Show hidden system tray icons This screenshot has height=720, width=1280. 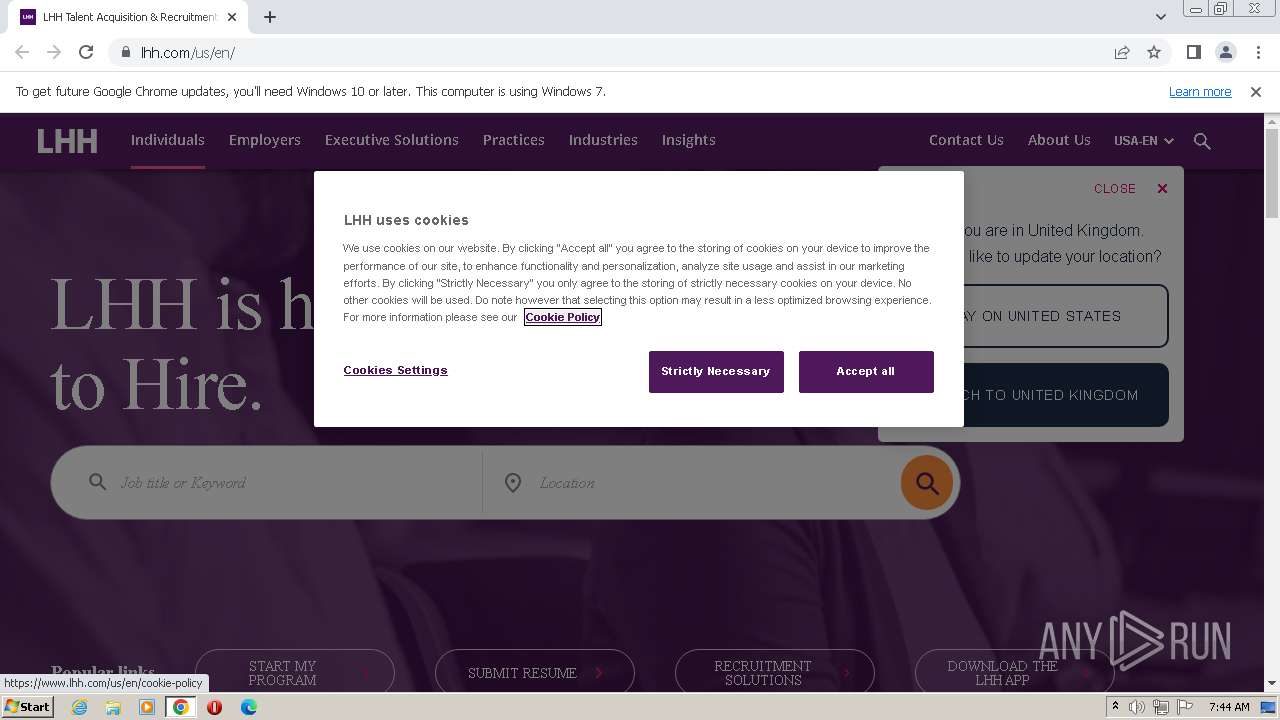coord(1115,707)
